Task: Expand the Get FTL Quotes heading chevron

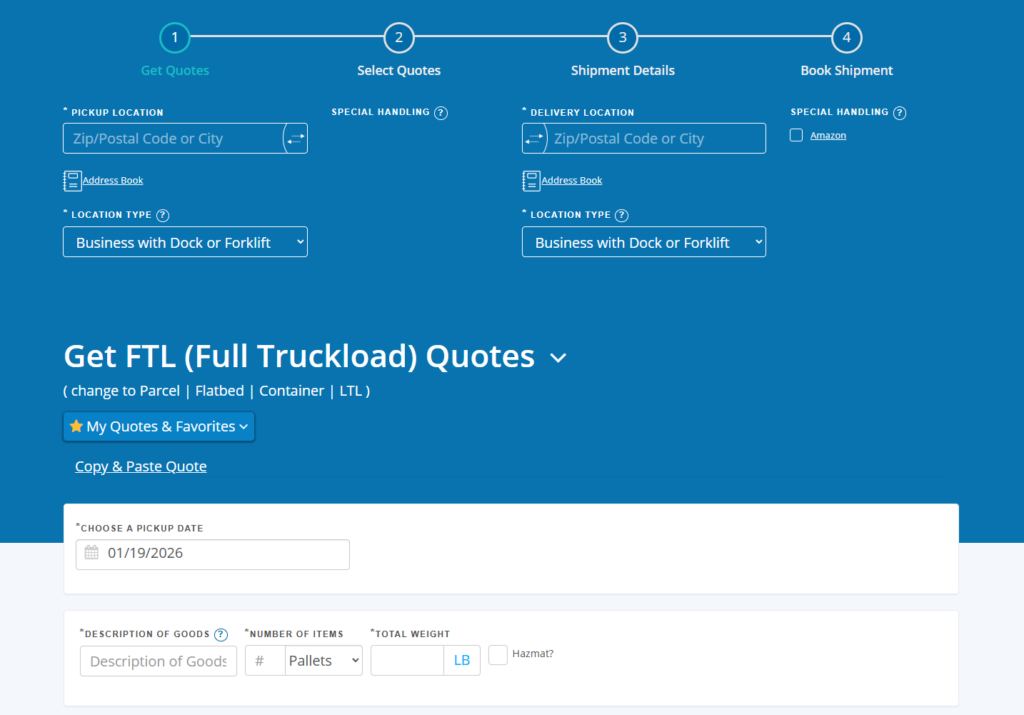Action: (x=558, y=357)
